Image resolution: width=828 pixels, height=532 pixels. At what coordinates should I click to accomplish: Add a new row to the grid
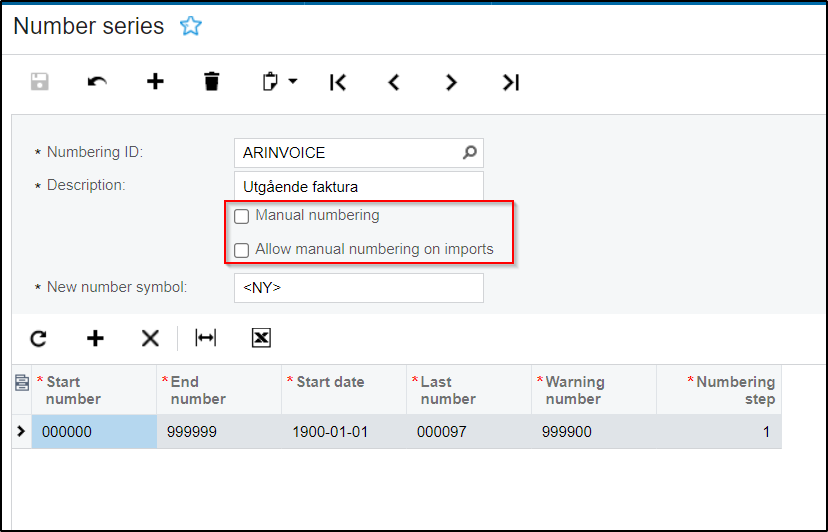point(95,338)
